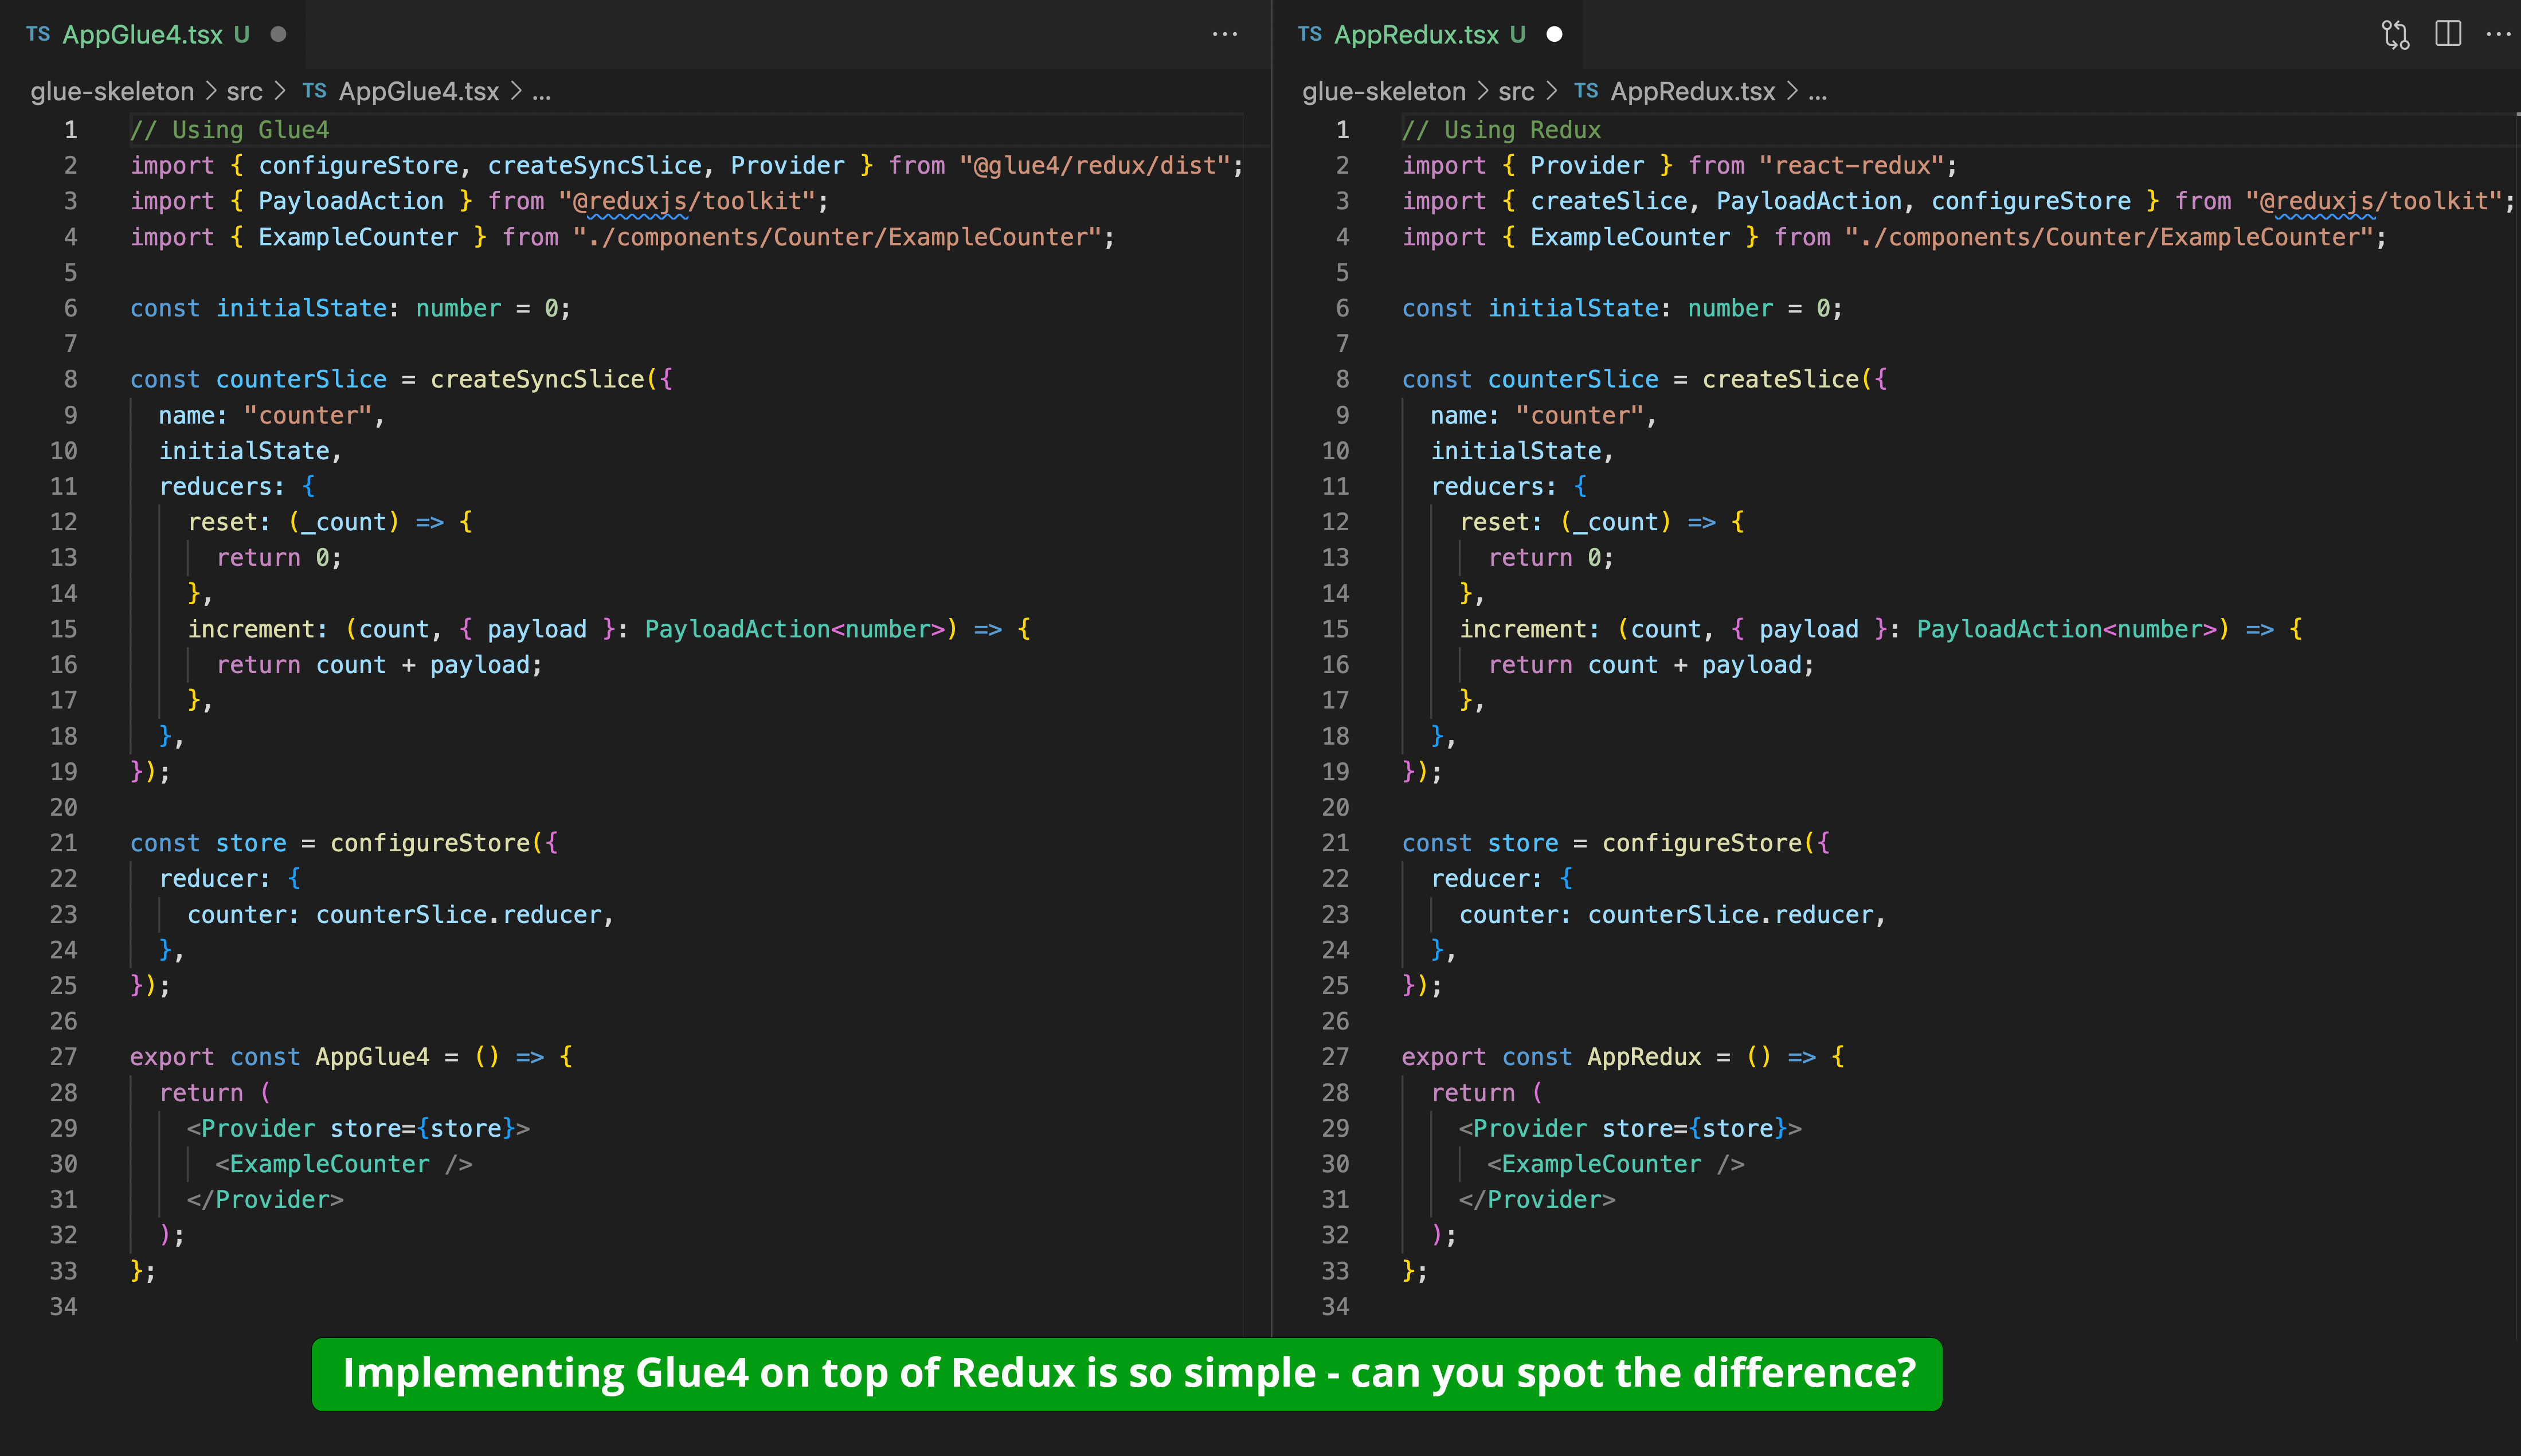Image resolution: width=2521 pixels, height=1456 pixels.
Task: Click 'configureStore' call in AppRedux line 21
Action: 1702,843
